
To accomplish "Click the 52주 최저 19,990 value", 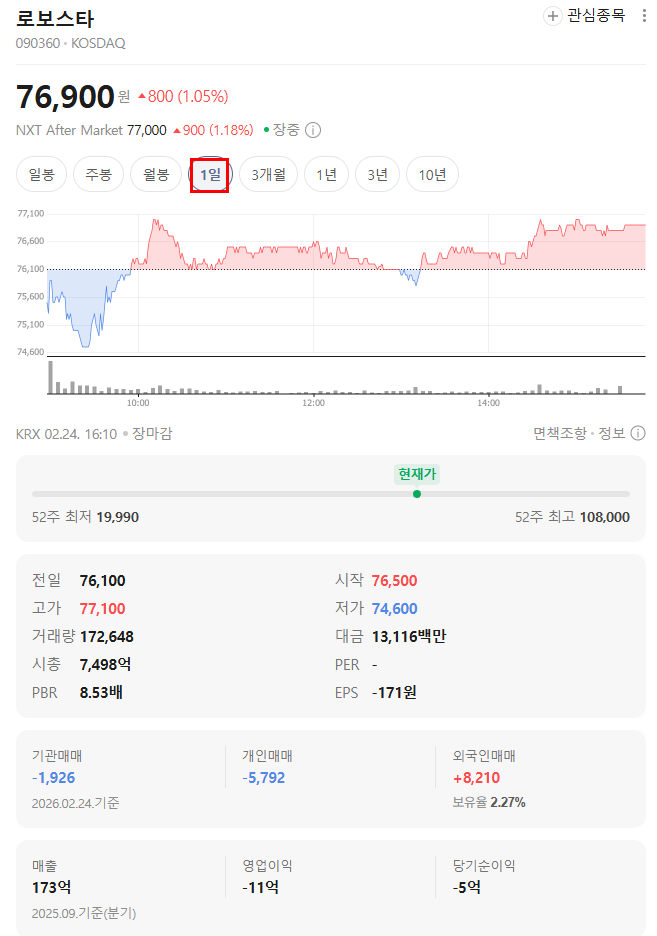I will (x=118, y=517).
